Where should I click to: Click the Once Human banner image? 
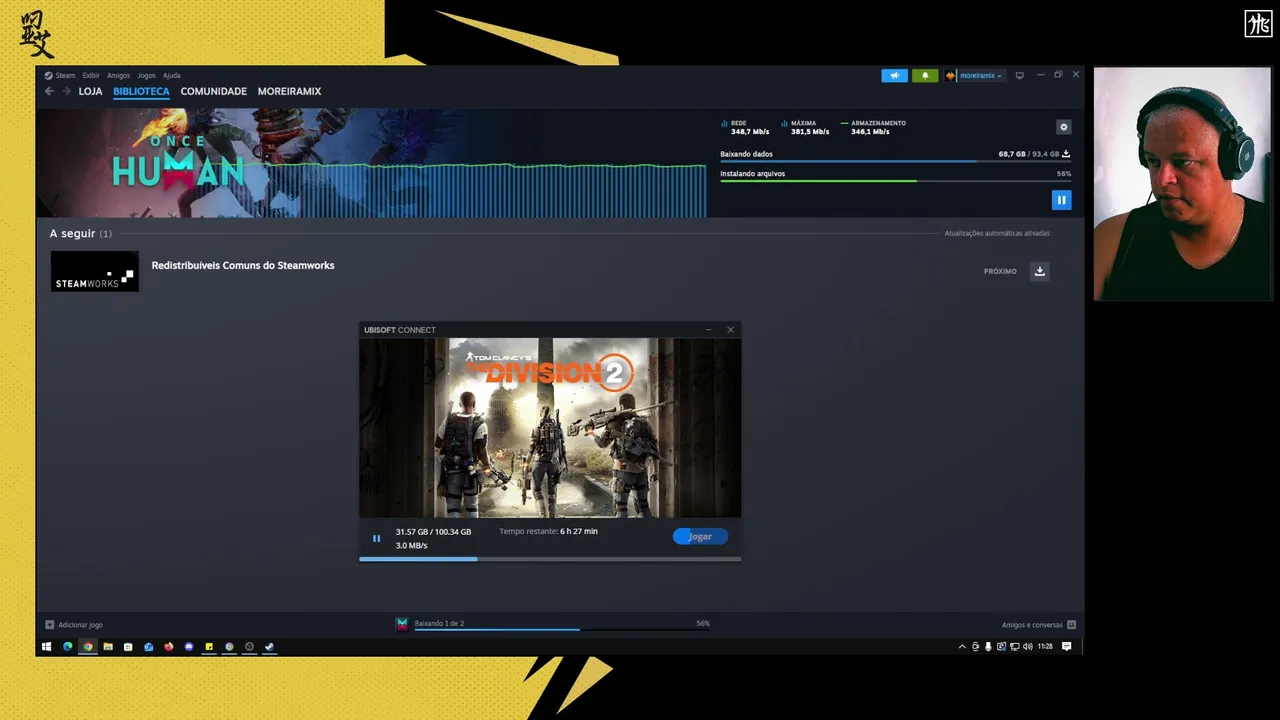[371, 163]
